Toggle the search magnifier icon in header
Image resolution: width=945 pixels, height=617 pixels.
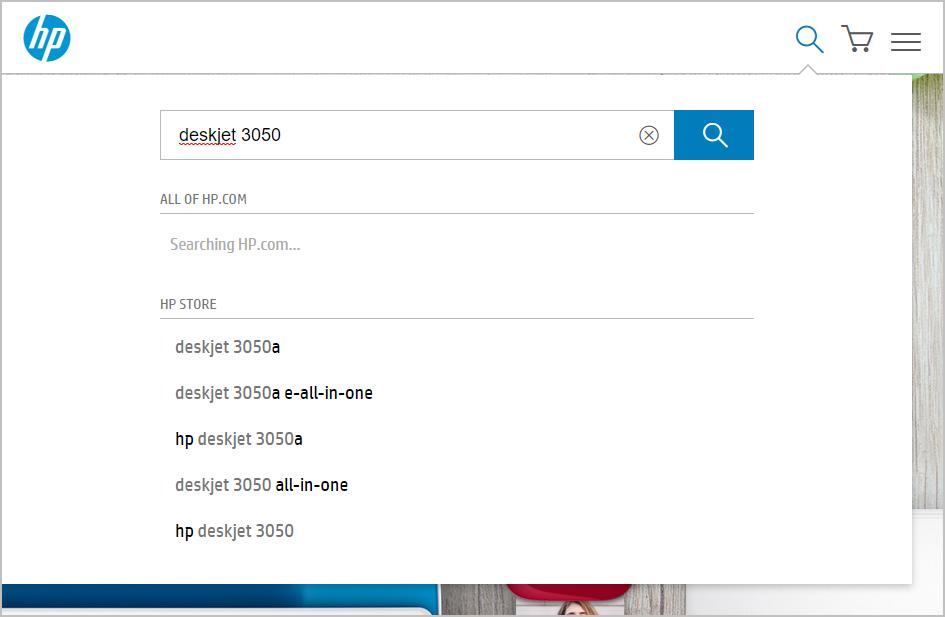pos(809,39)
